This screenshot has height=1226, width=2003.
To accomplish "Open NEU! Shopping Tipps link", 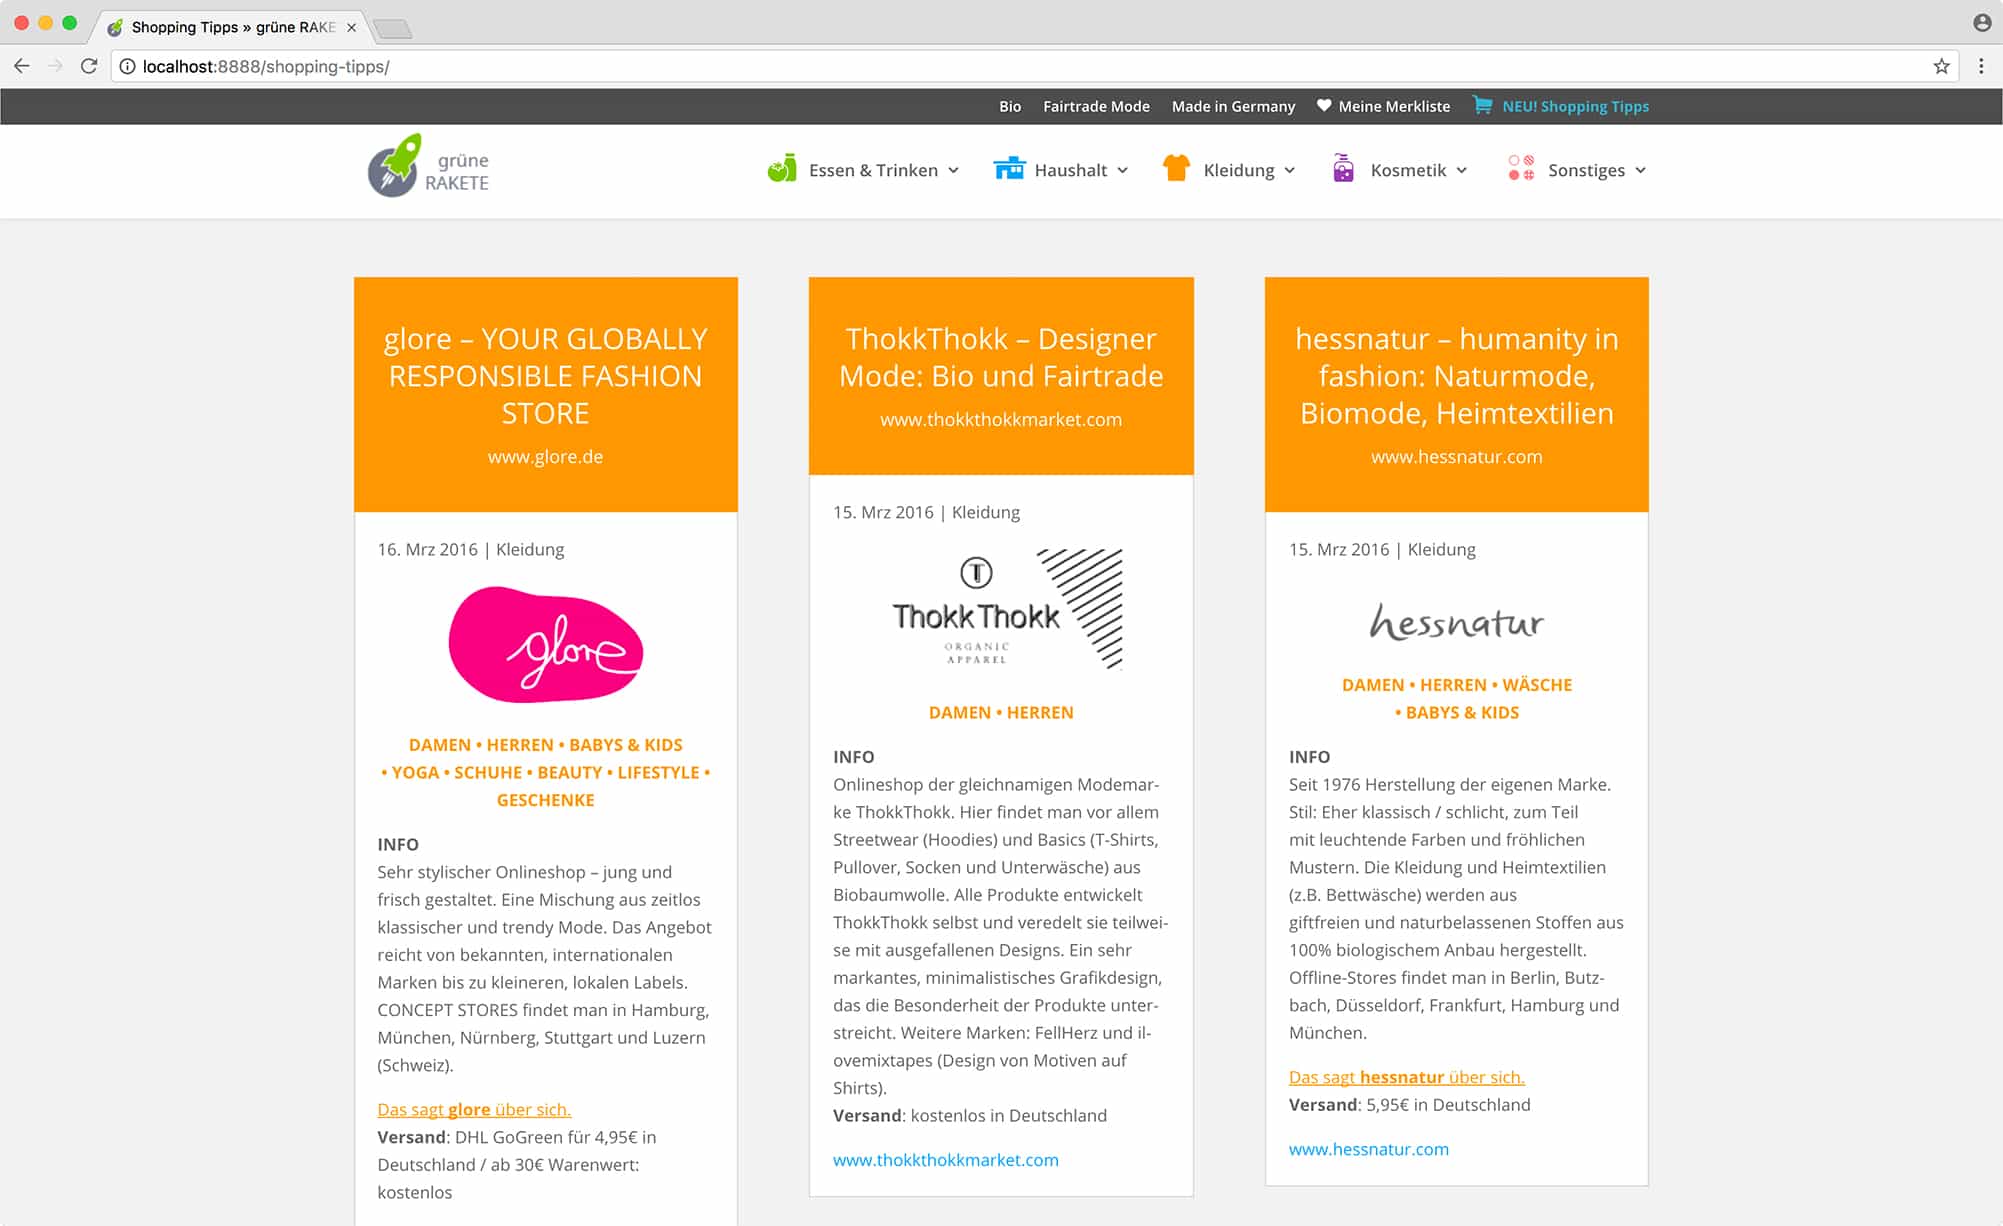I will [1575, 106].
